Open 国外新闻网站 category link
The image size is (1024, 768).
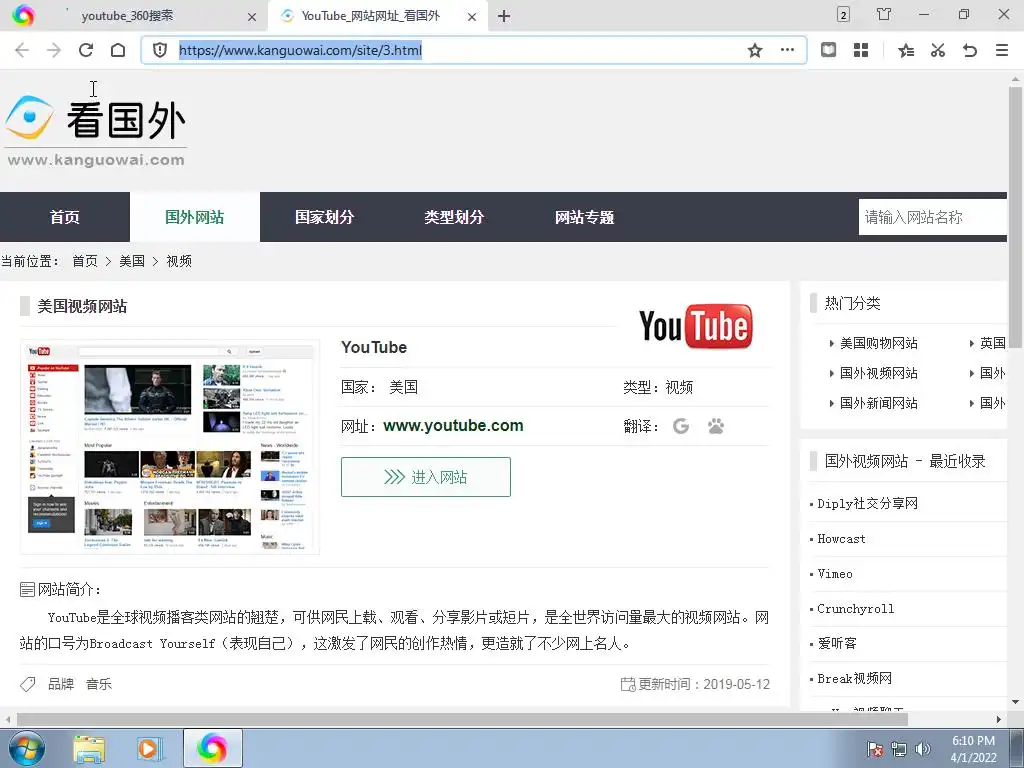coord(878,403)
